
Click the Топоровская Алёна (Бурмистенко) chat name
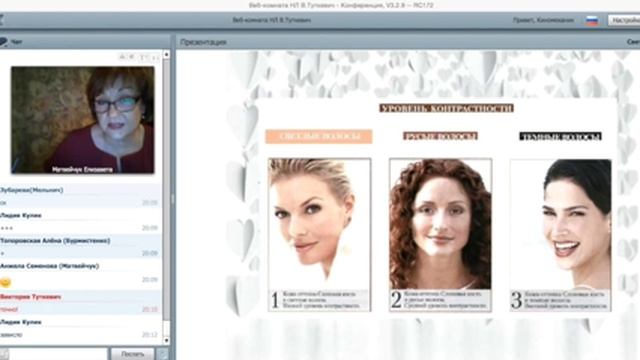coord(55,241)
